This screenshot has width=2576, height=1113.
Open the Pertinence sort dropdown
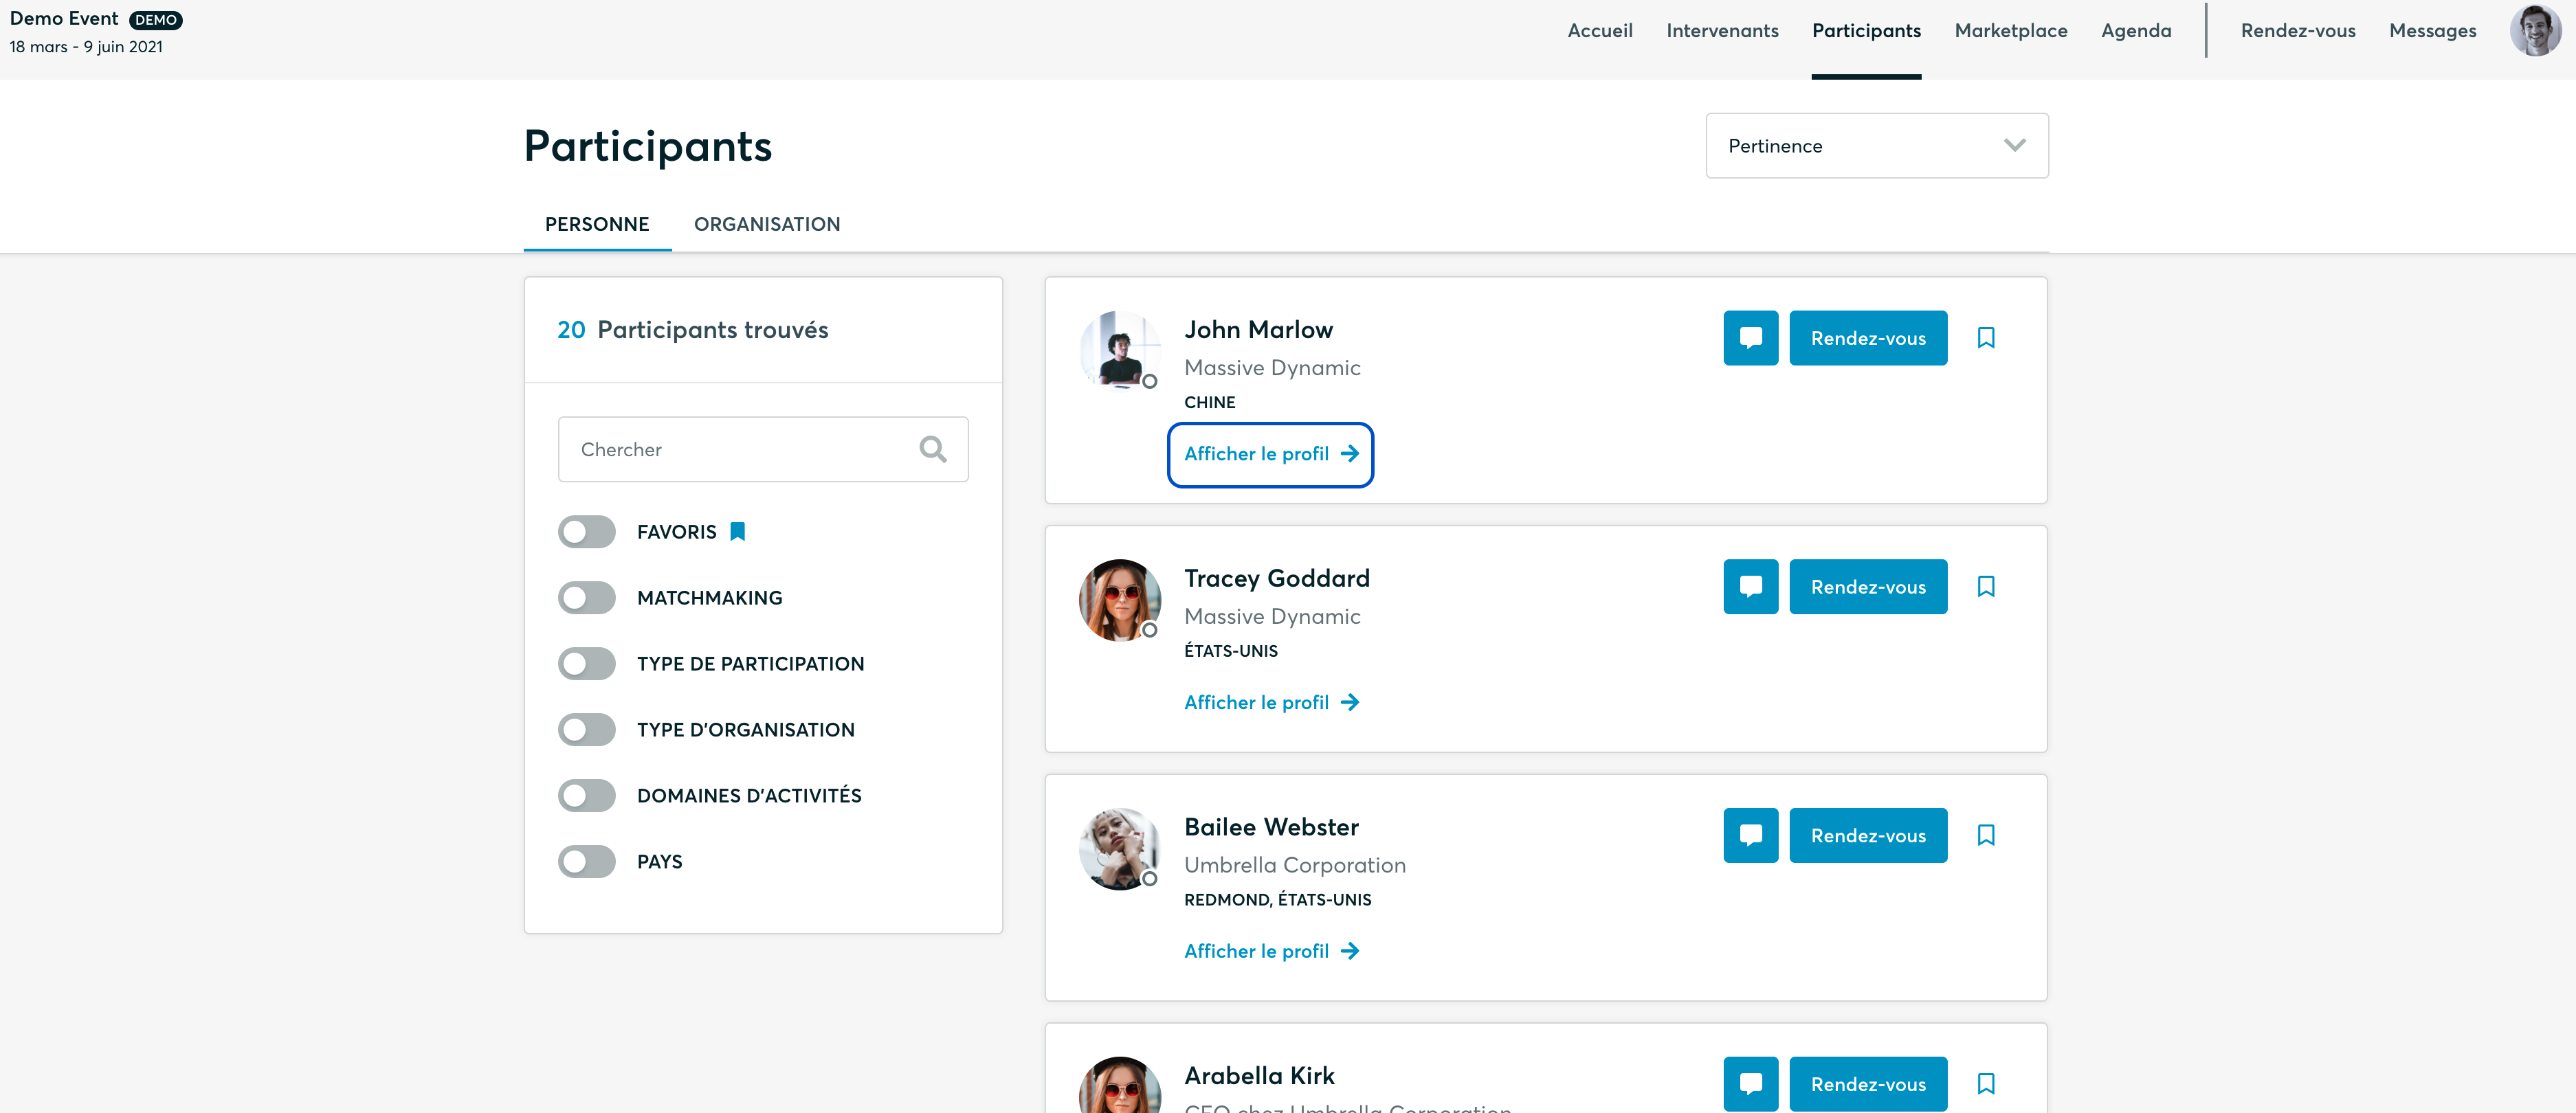[1876, 146]
